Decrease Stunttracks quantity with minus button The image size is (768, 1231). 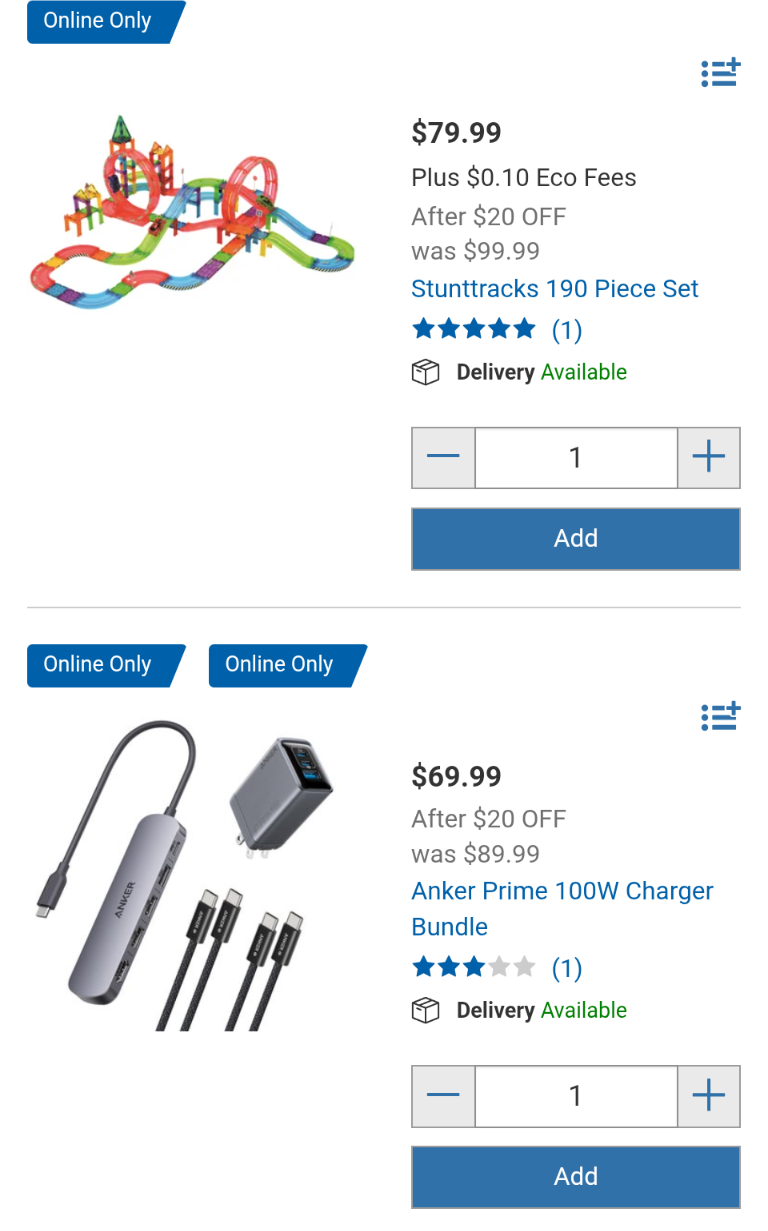[x=443, y=458]
